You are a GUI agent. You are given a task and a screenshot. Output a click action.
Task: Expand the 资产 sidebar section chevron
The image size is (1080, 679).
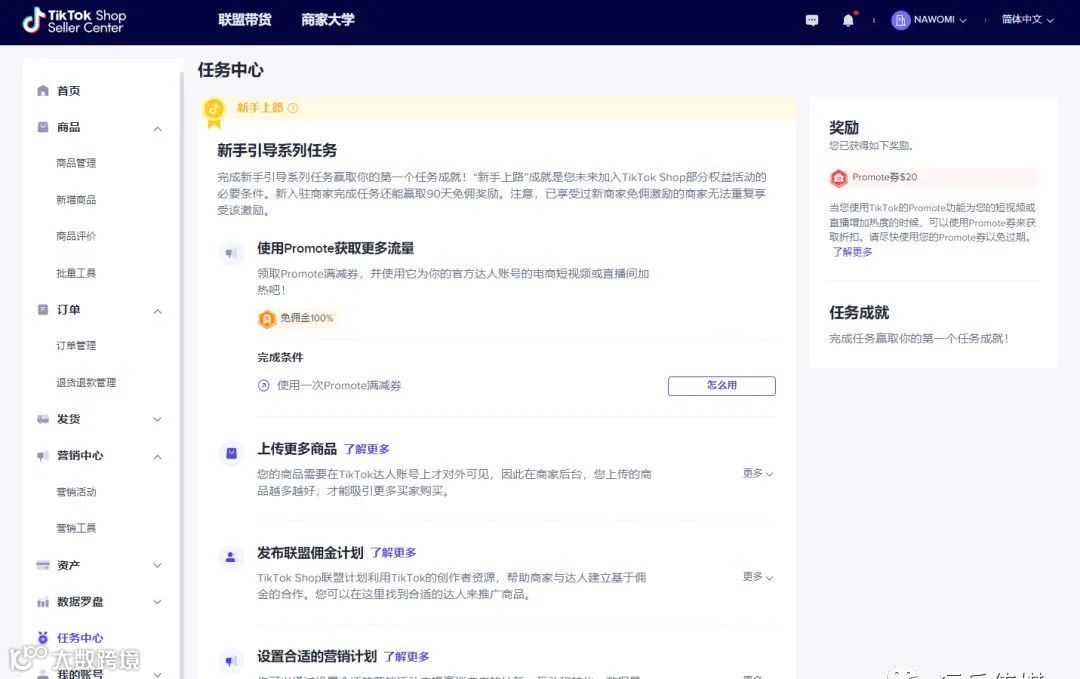(158, 565)
